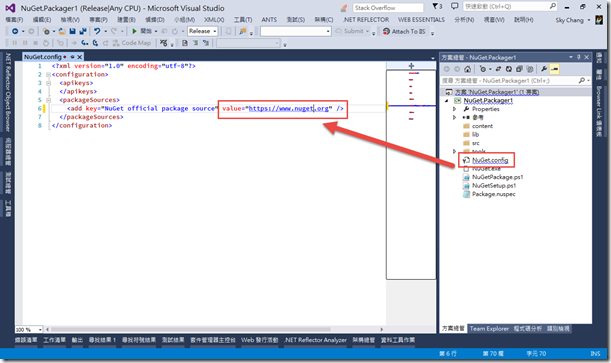
Task: Open the .NET Reflector Analyzer tab
Action: (x=315, y=340)
